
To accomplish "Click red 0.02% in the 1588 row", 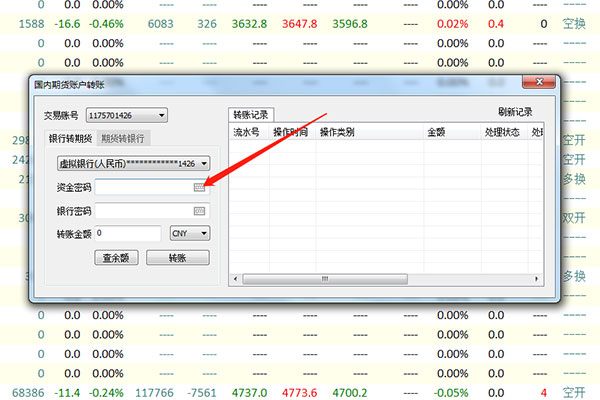I will tap(453, 24).
